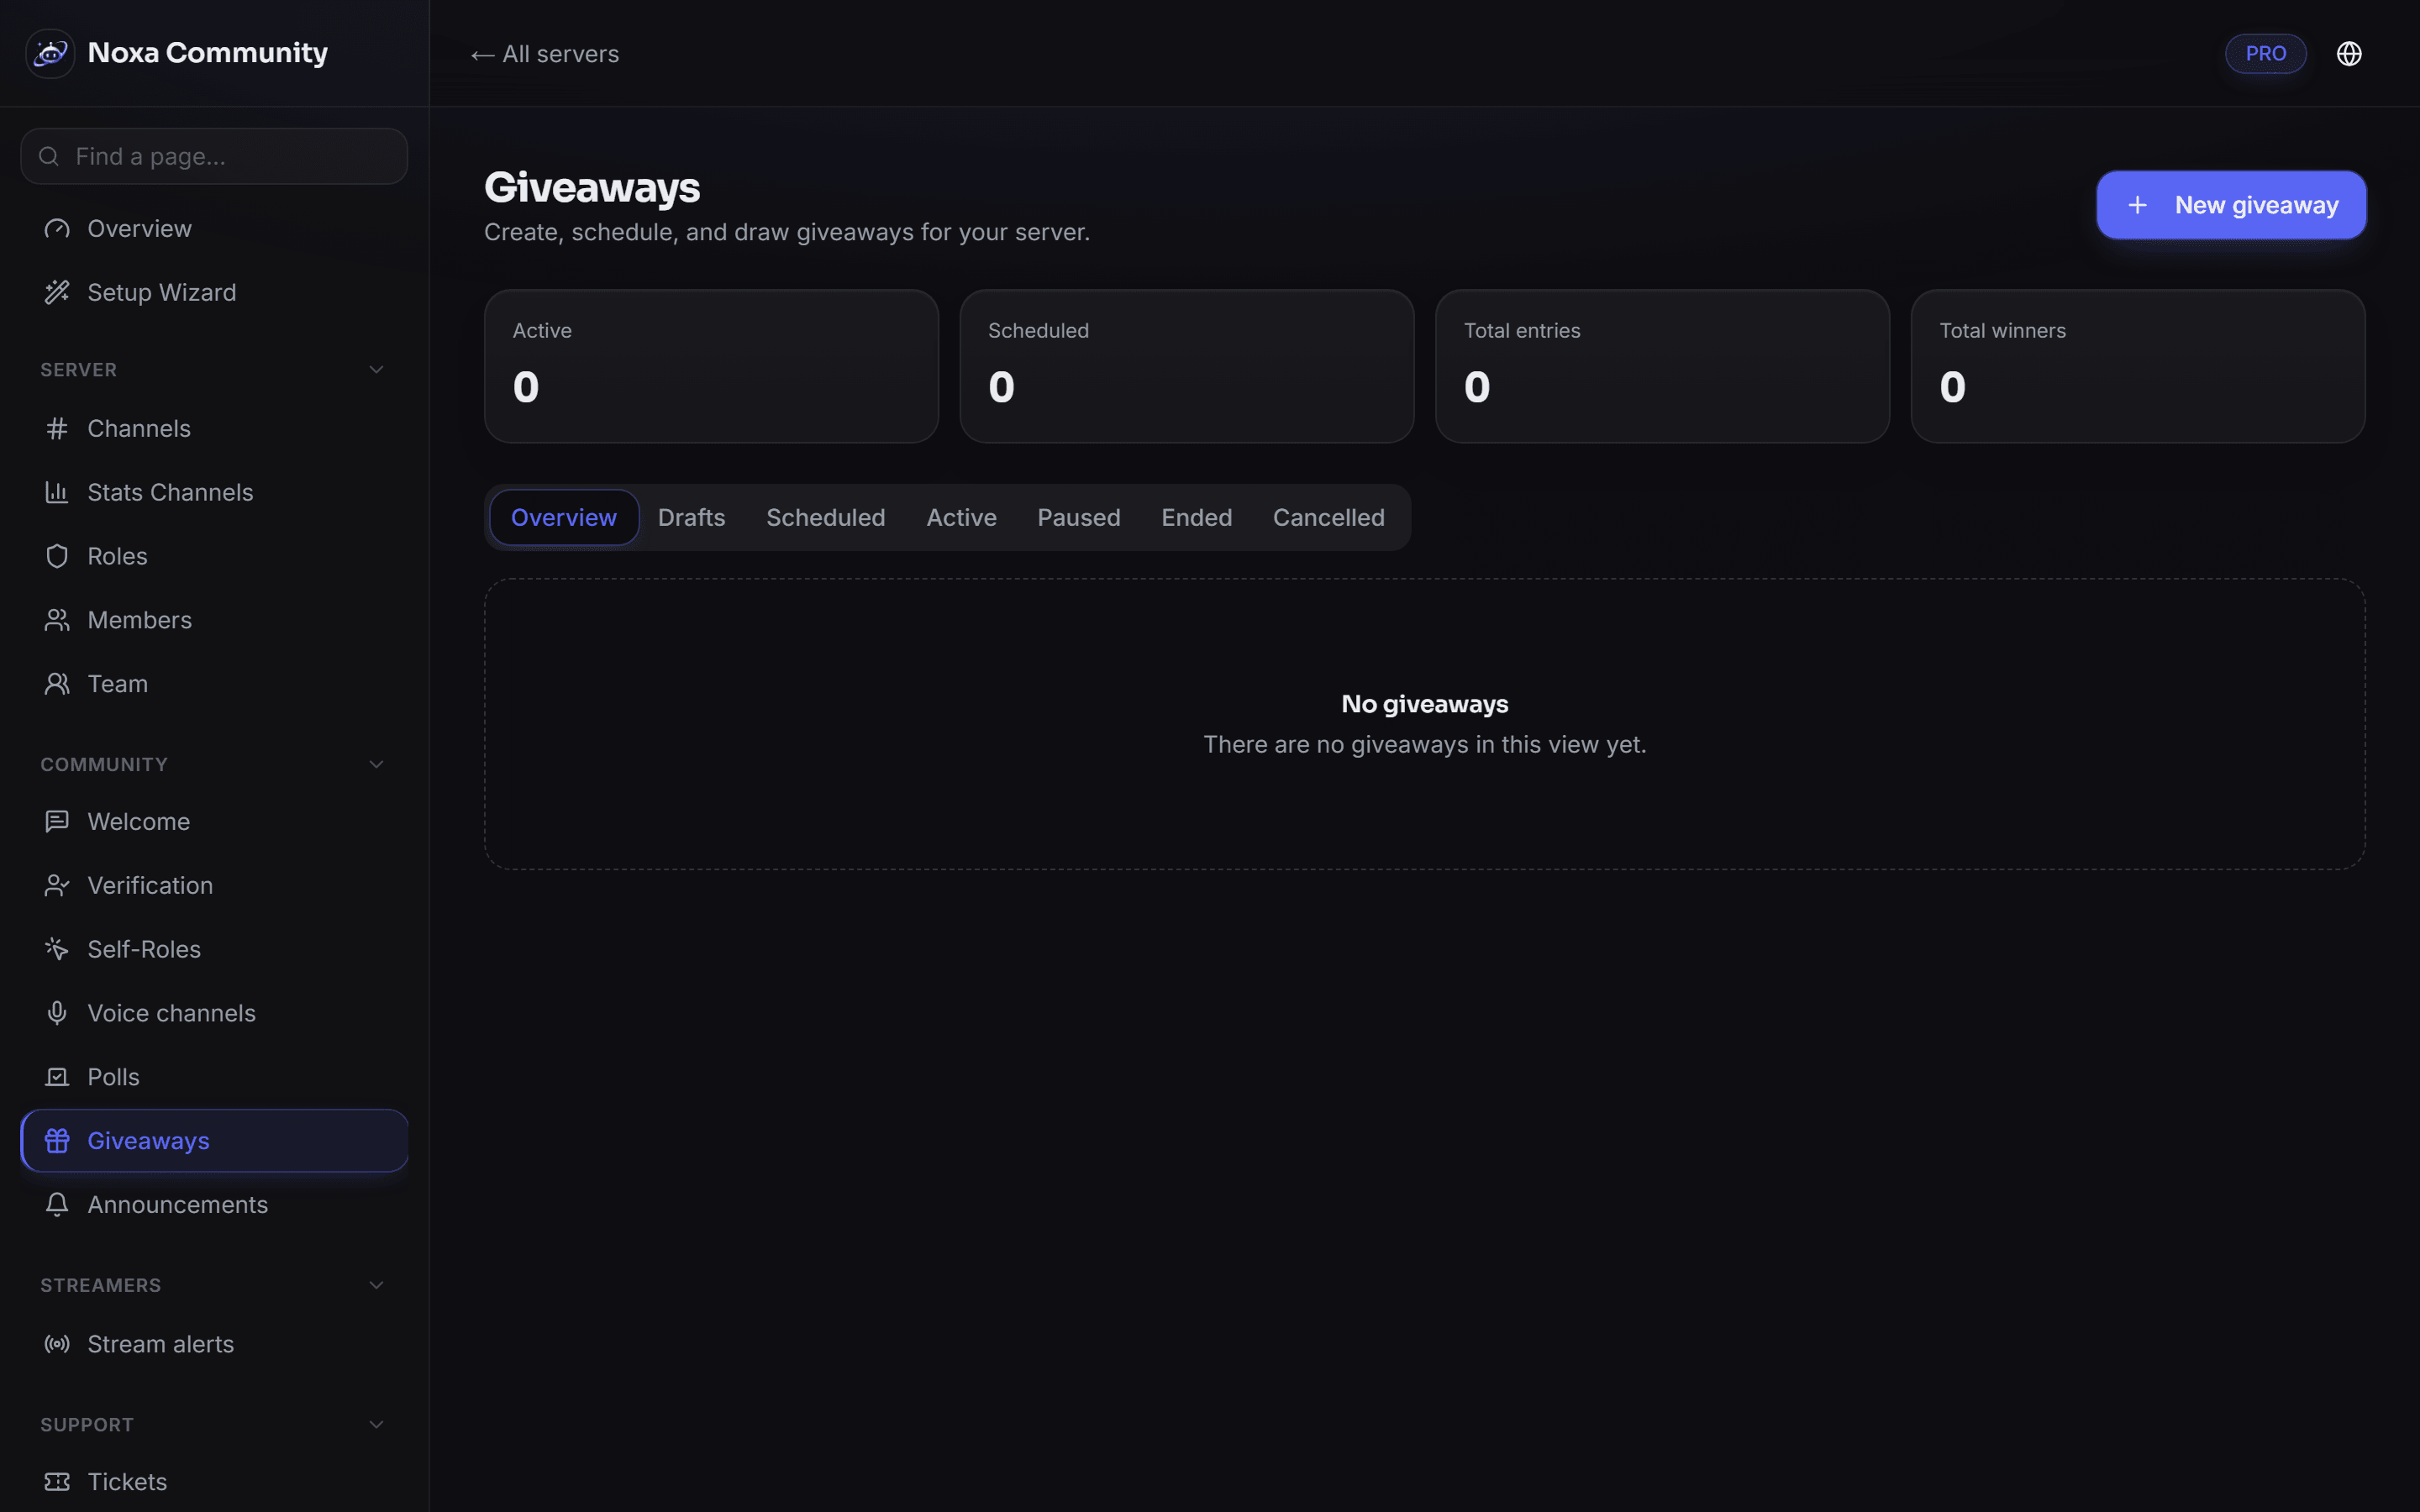The height and width of the screenshot is (1512, 2420).
Task: Collapse the SERVER section chevron
Action: tap(377, 370)
